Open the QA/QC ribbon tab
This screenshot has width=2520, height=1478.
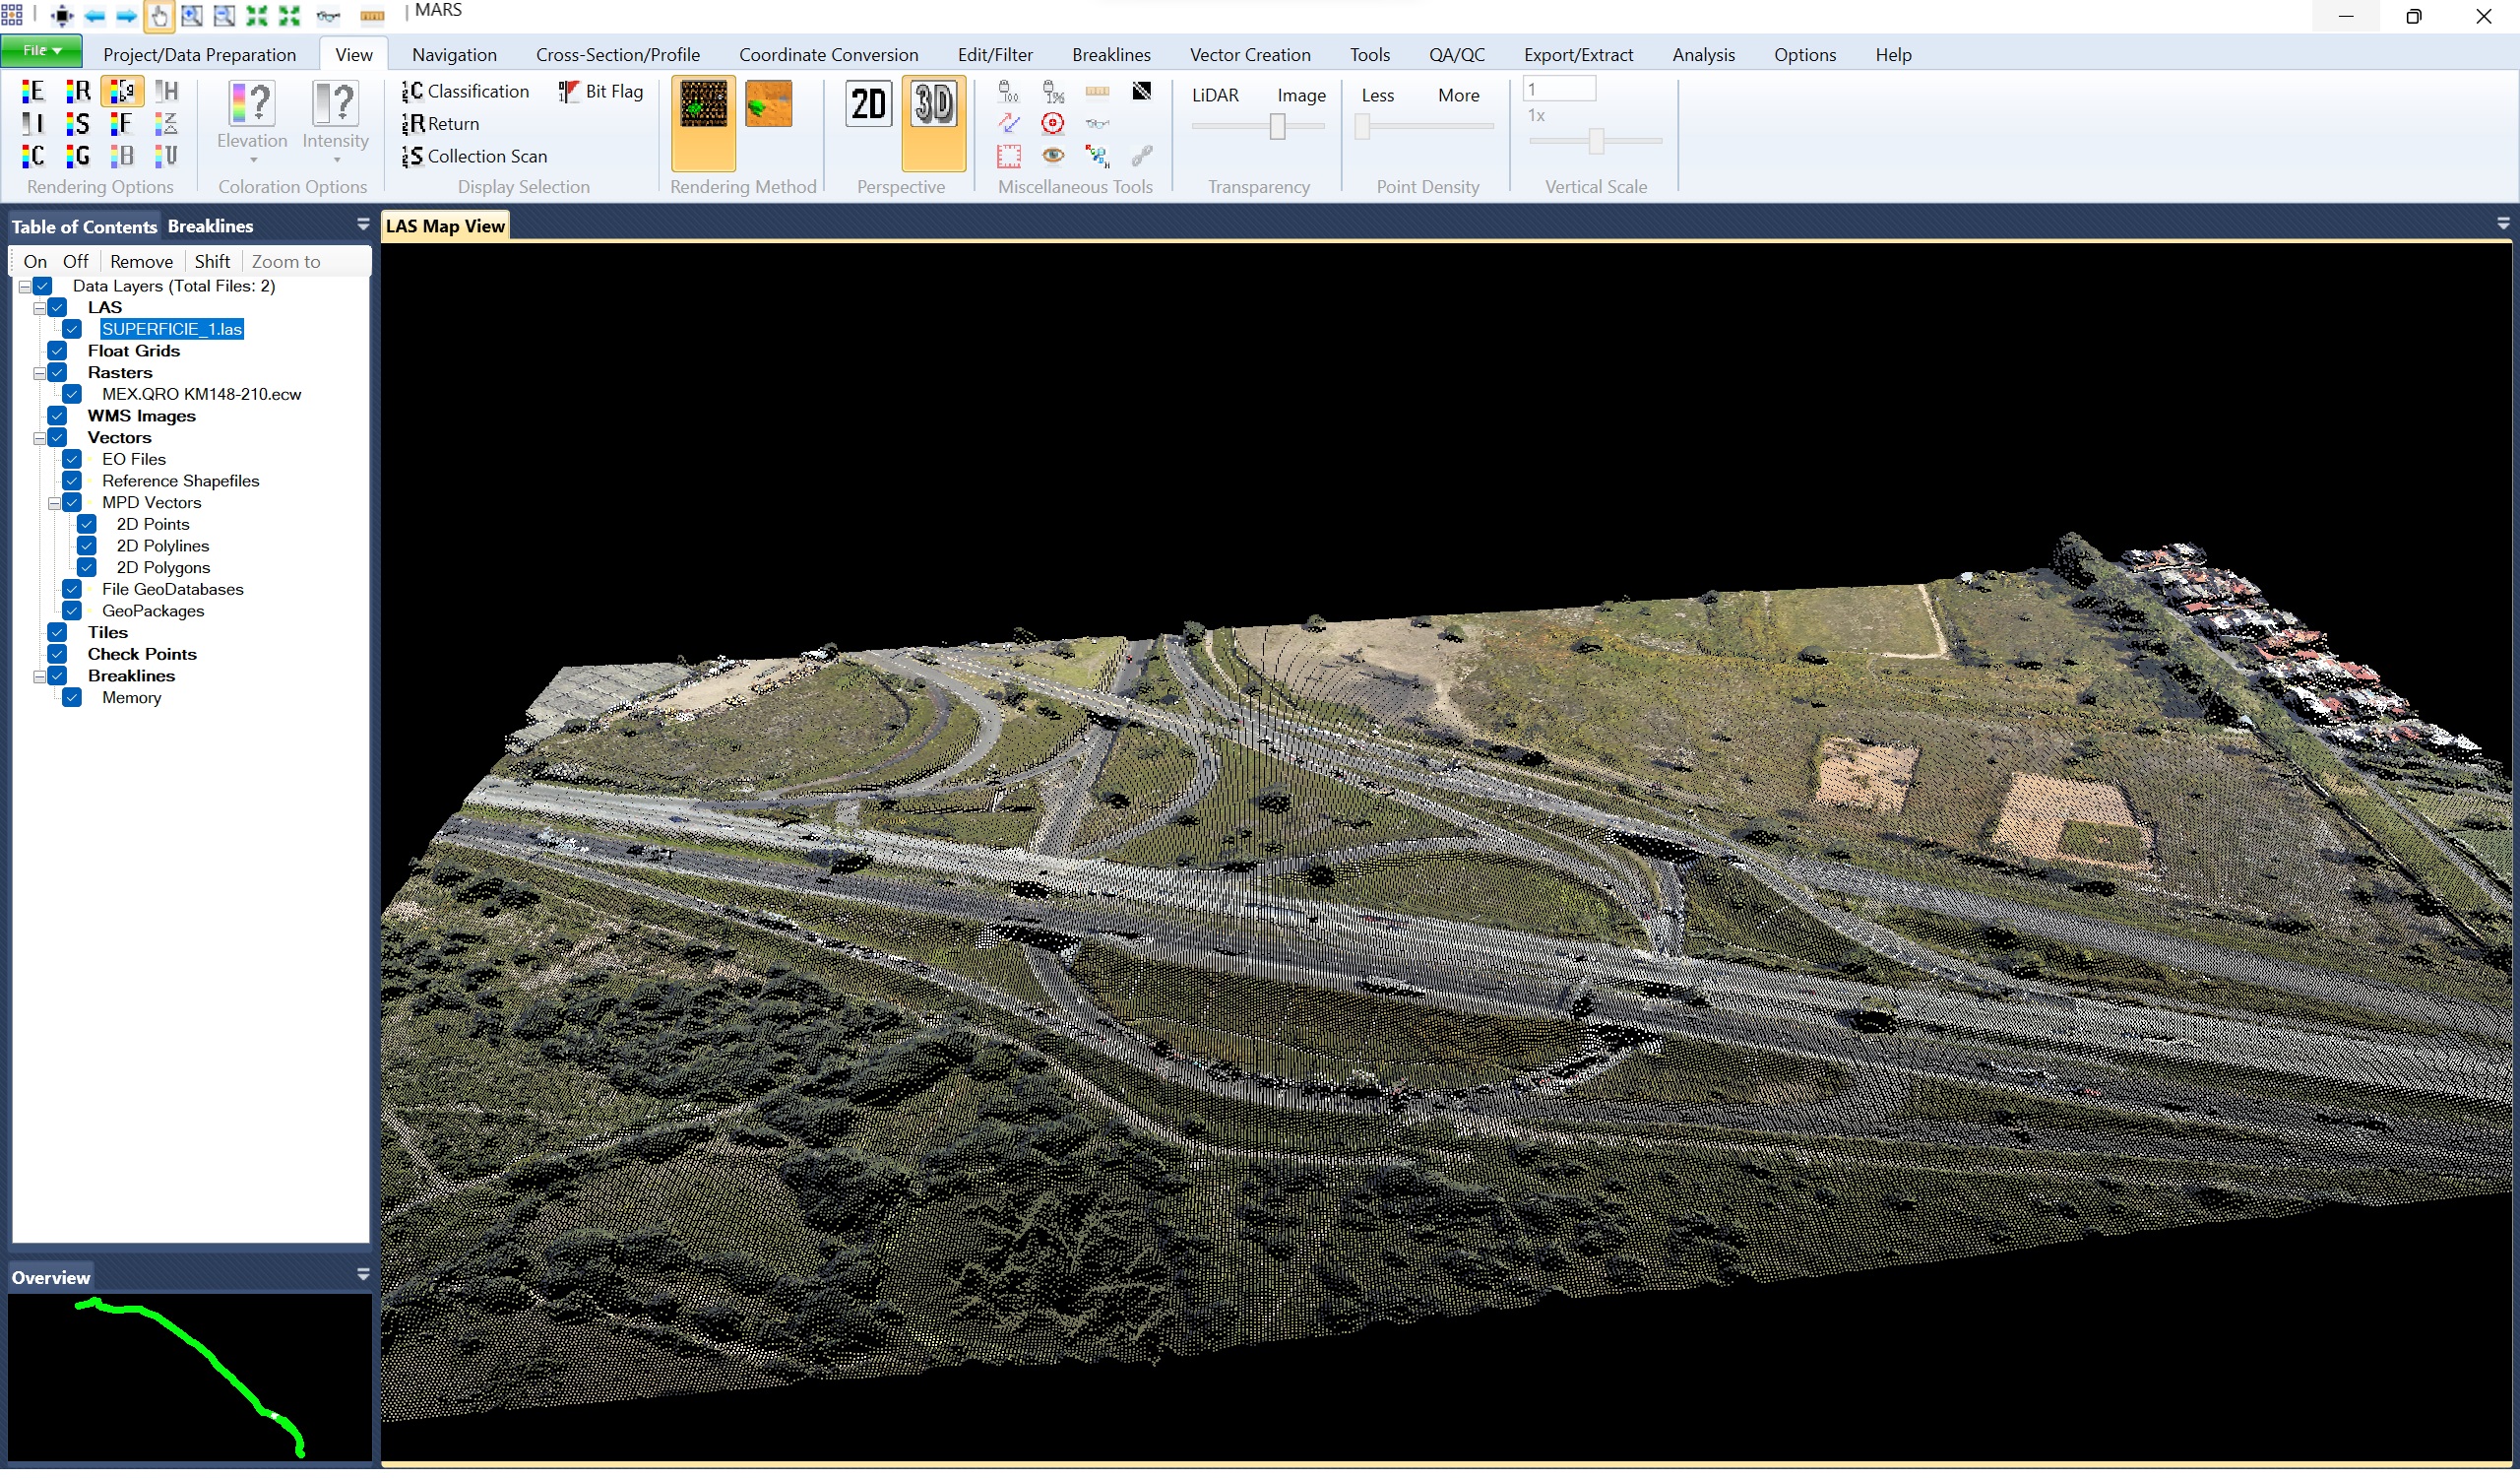click(x=1457, y=54)
